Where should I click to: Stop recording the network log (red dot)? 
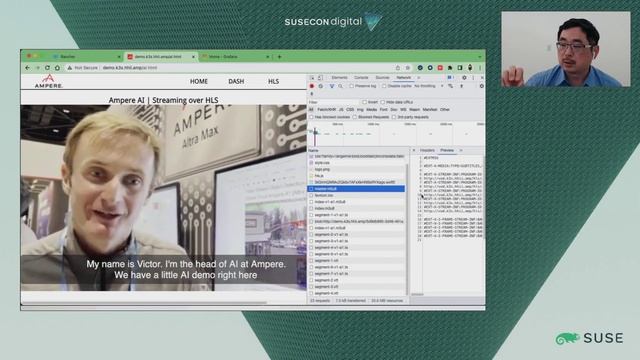[312, 86]
